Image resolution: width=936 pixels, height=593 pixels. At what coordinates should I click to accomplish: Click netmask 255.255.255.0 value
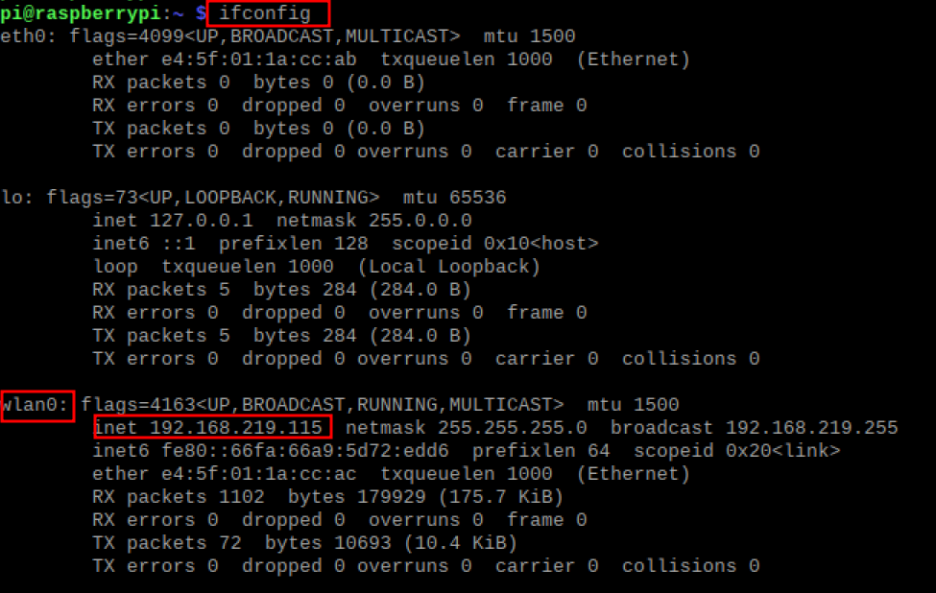tap(512, 428)
